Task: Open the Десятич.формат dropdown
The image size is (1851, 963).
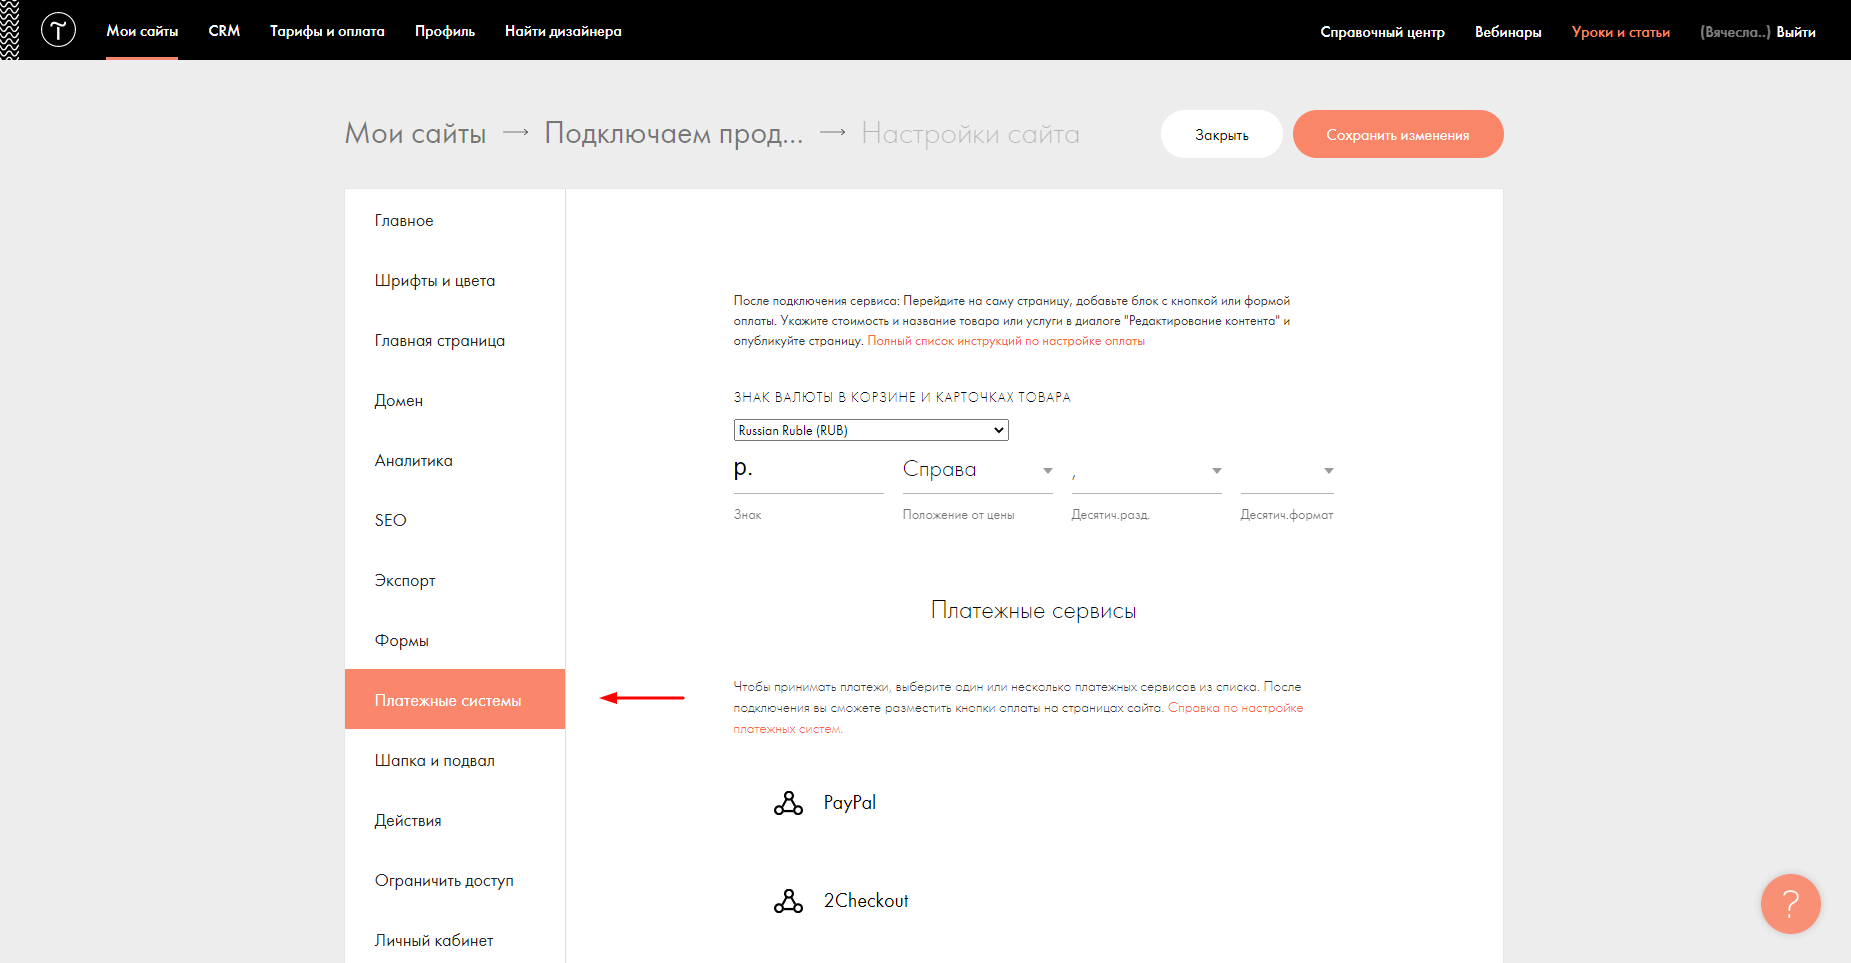Action: [x=1287, y=470]
